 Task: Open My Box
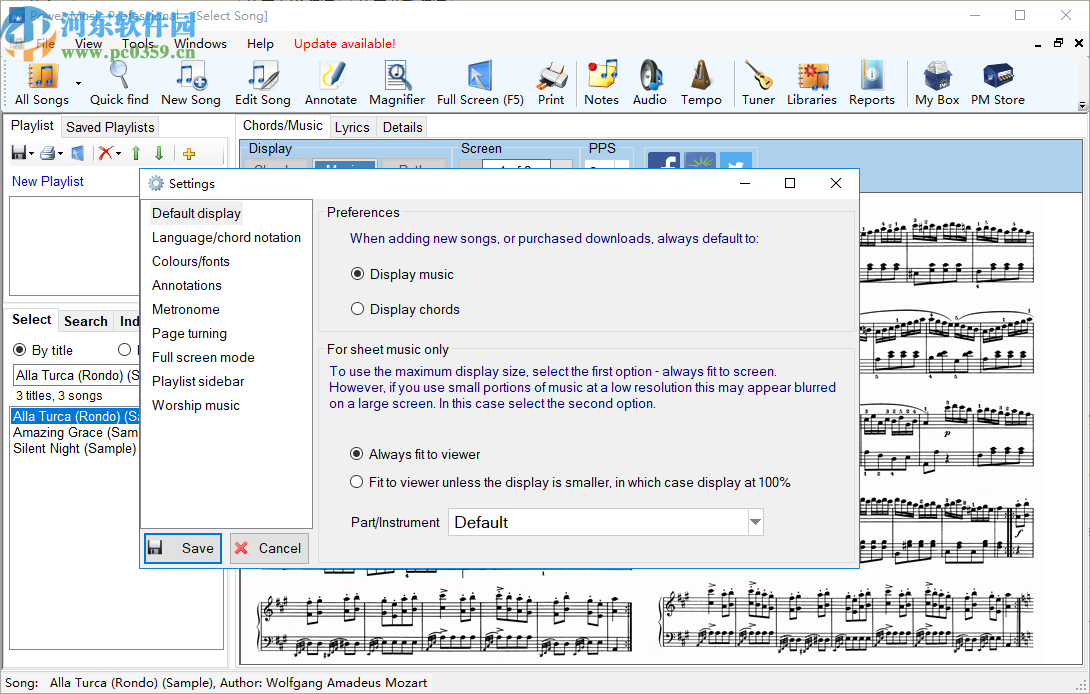[x=937, y=84]
